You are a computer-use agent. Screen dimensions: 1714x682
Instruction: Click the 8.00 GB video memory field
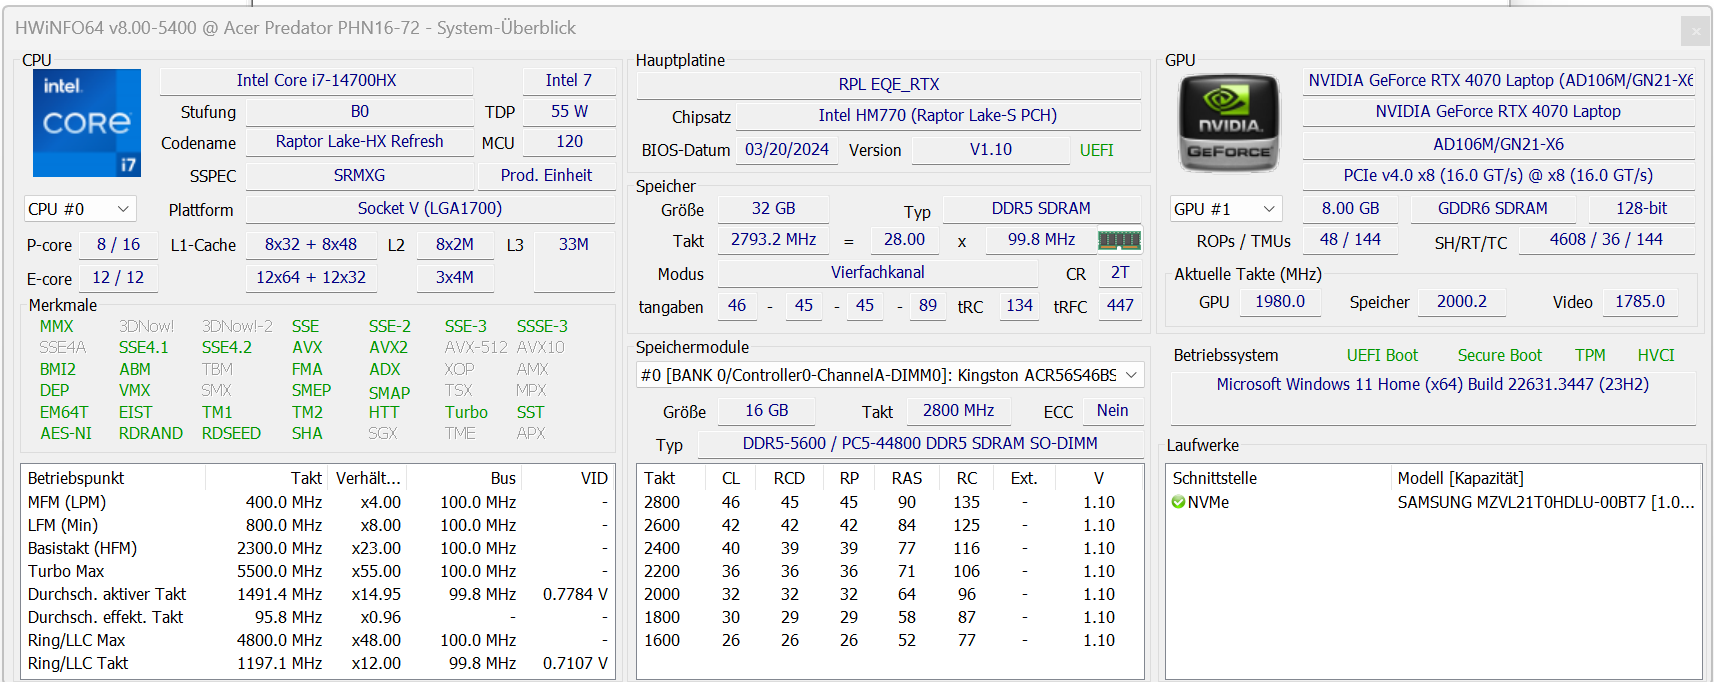(x=1350, y=208)
